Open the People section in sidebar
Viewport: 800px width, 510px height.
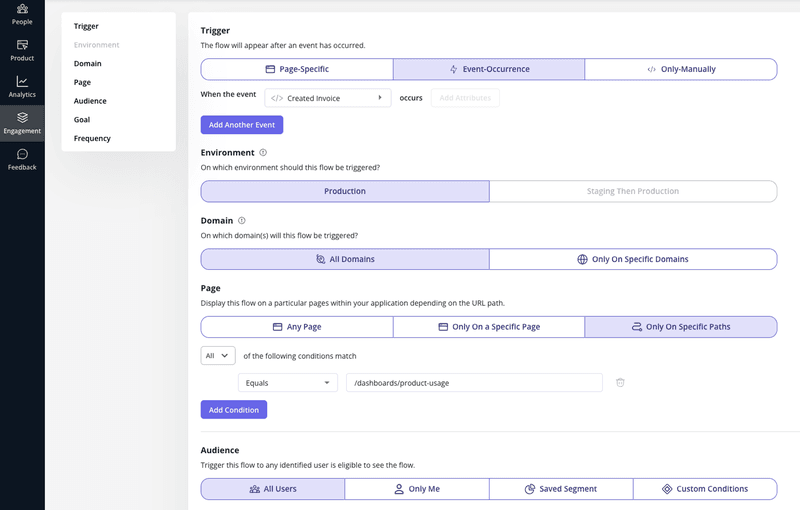pos(22,14)
